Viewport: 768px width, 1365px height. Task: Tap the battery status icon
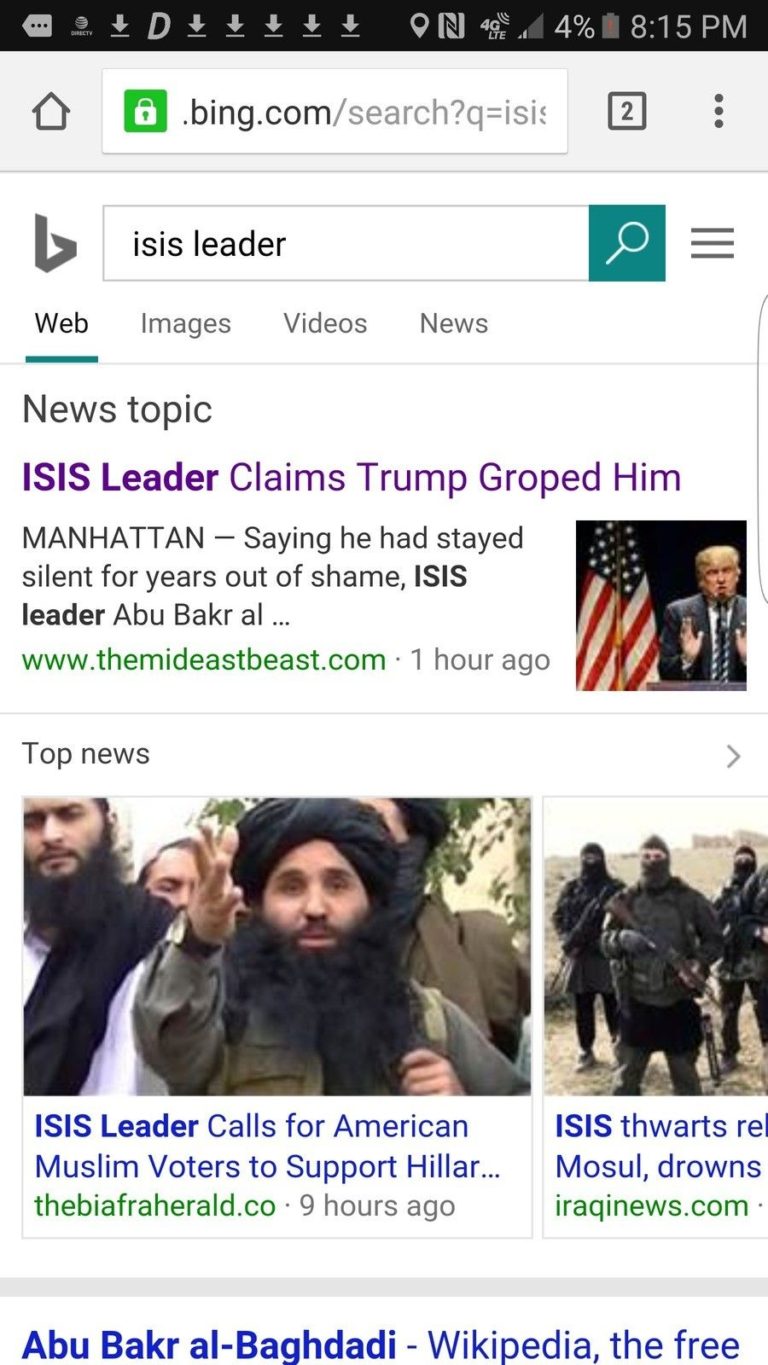click(x=610, y=26)
